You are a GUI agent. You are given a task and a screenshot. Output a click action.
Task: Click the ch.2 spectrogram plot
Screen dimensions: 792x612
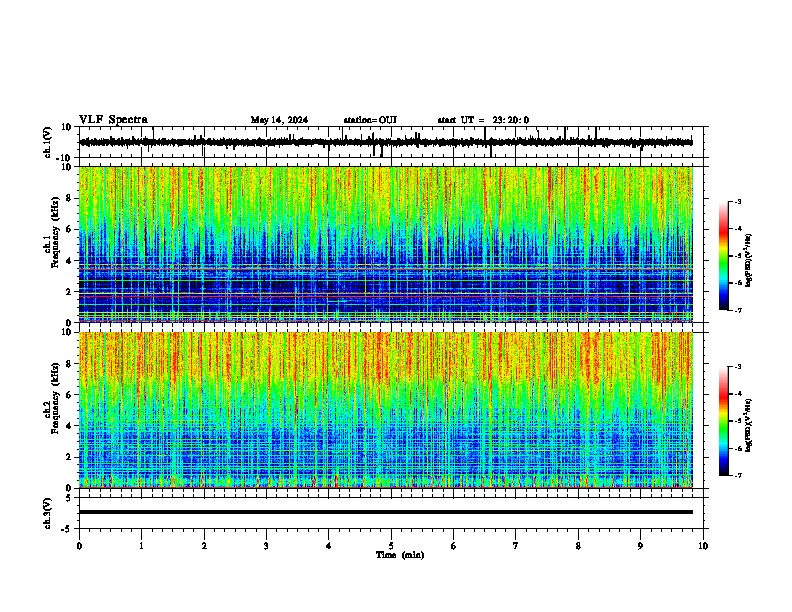[386, 410]
